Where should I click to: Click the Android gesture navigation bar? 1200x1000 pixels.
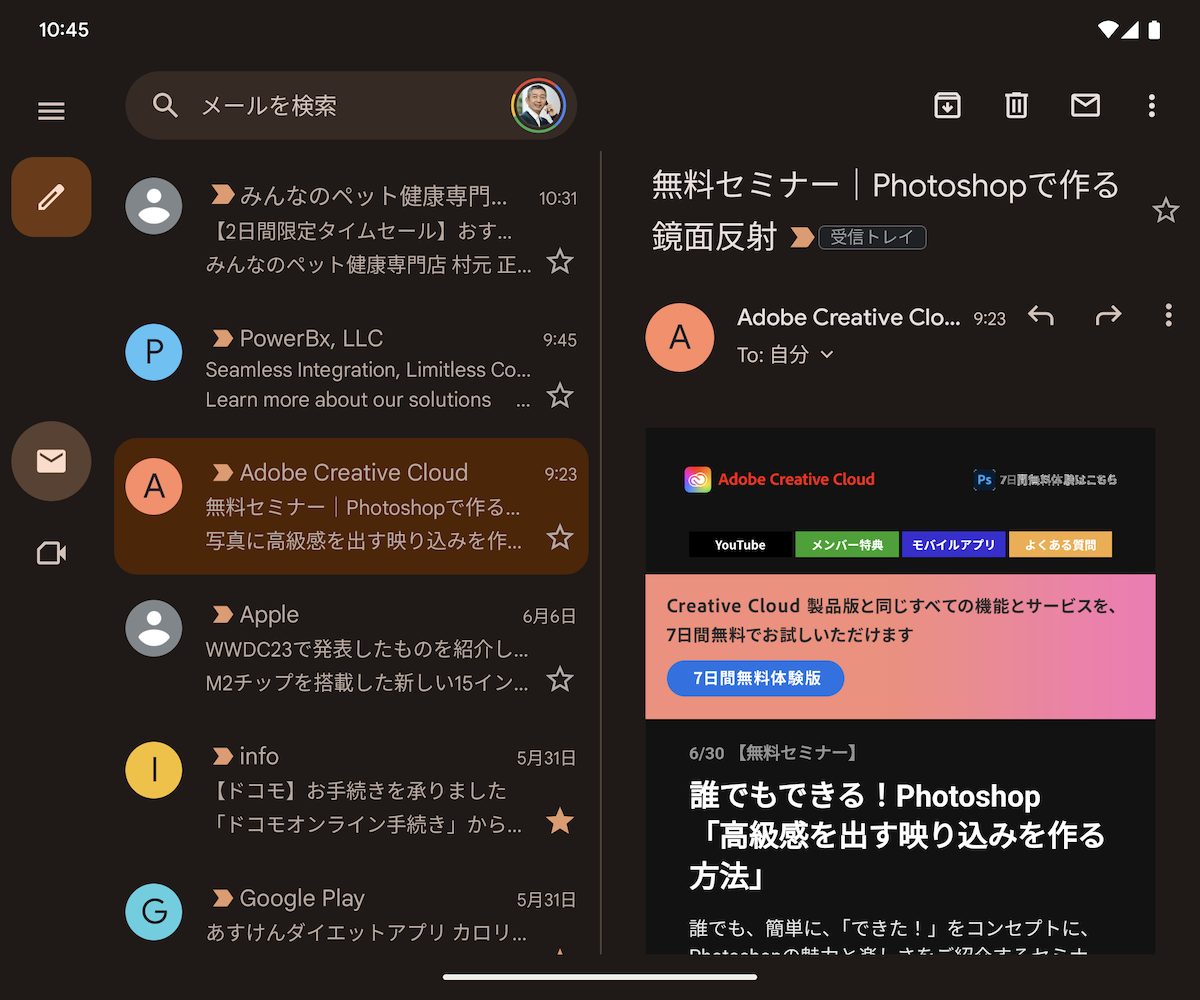(600, 977)
